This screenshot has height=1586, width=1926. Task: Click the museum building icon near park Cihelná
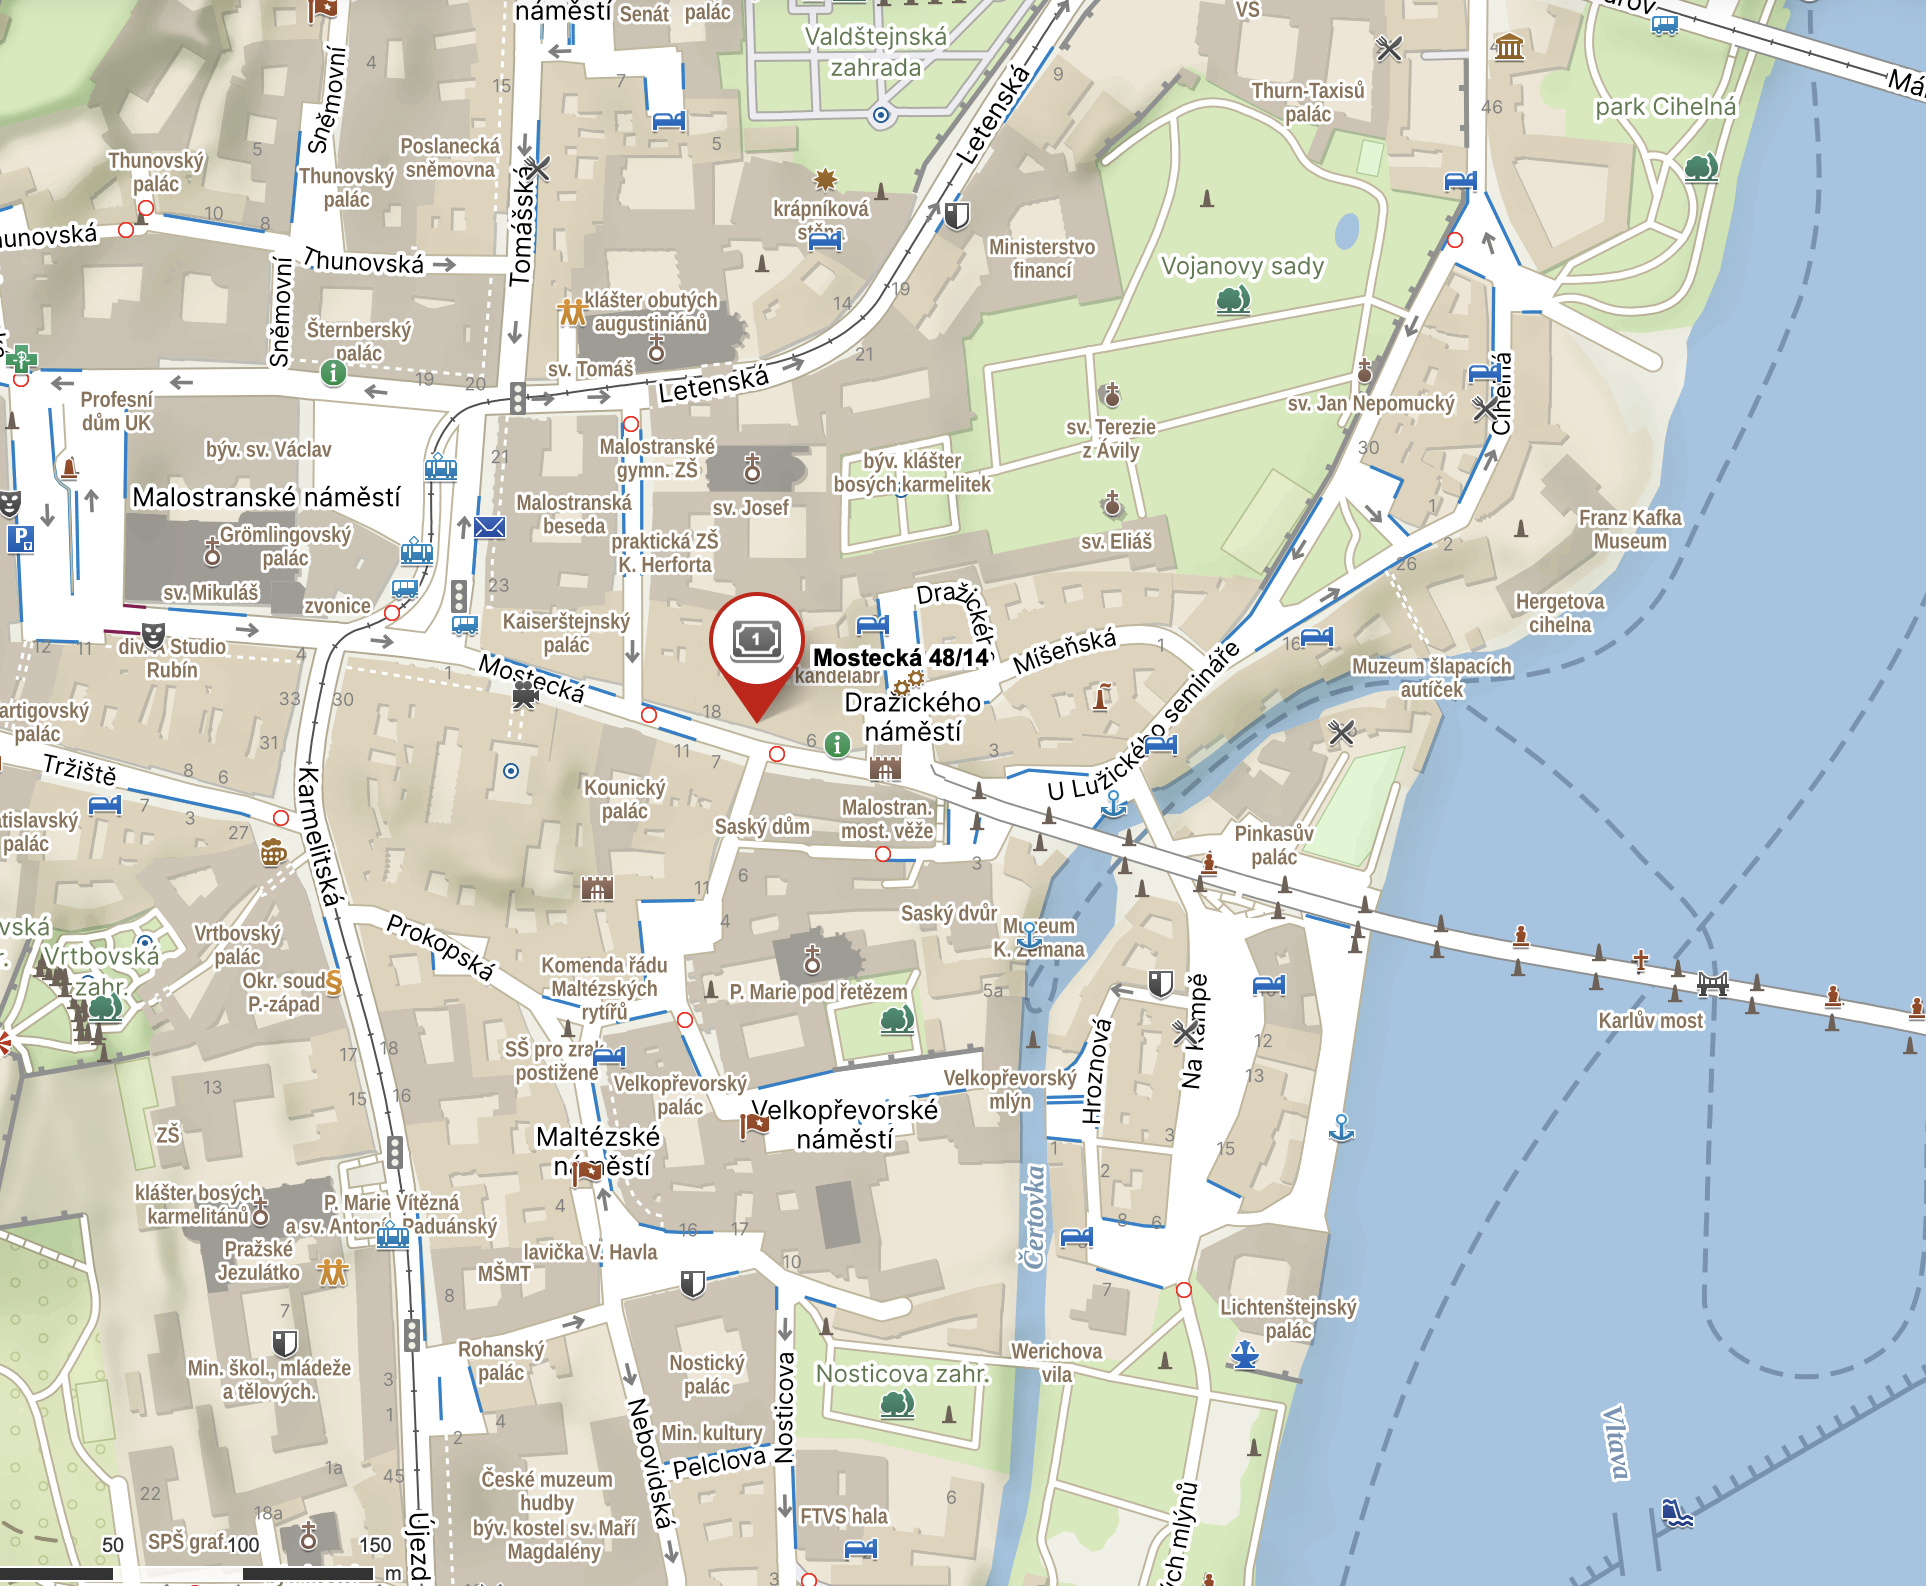[1509, 47]
